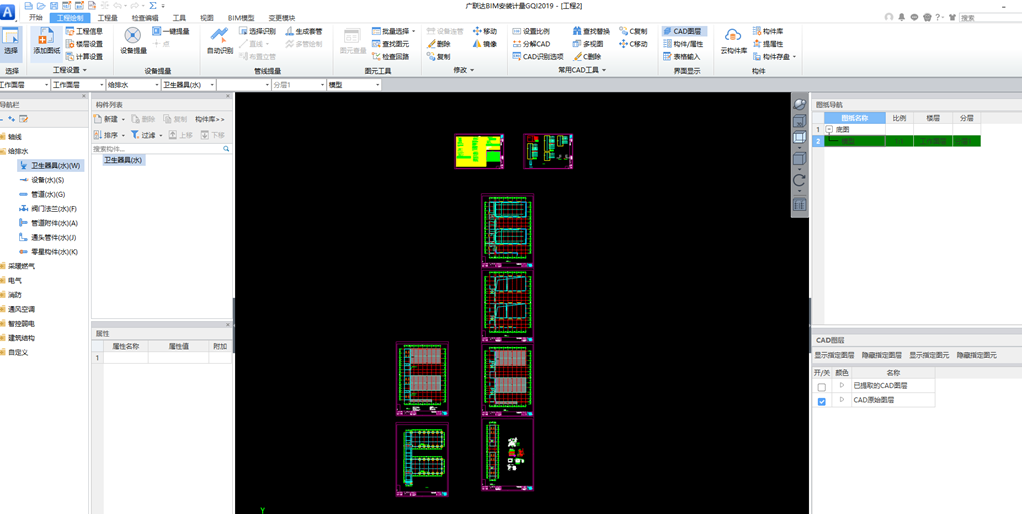This screenshot has width=1022, height=514.
Task: Check the 已提取的CAD图层 checkbox
Action: click(822, 386)
